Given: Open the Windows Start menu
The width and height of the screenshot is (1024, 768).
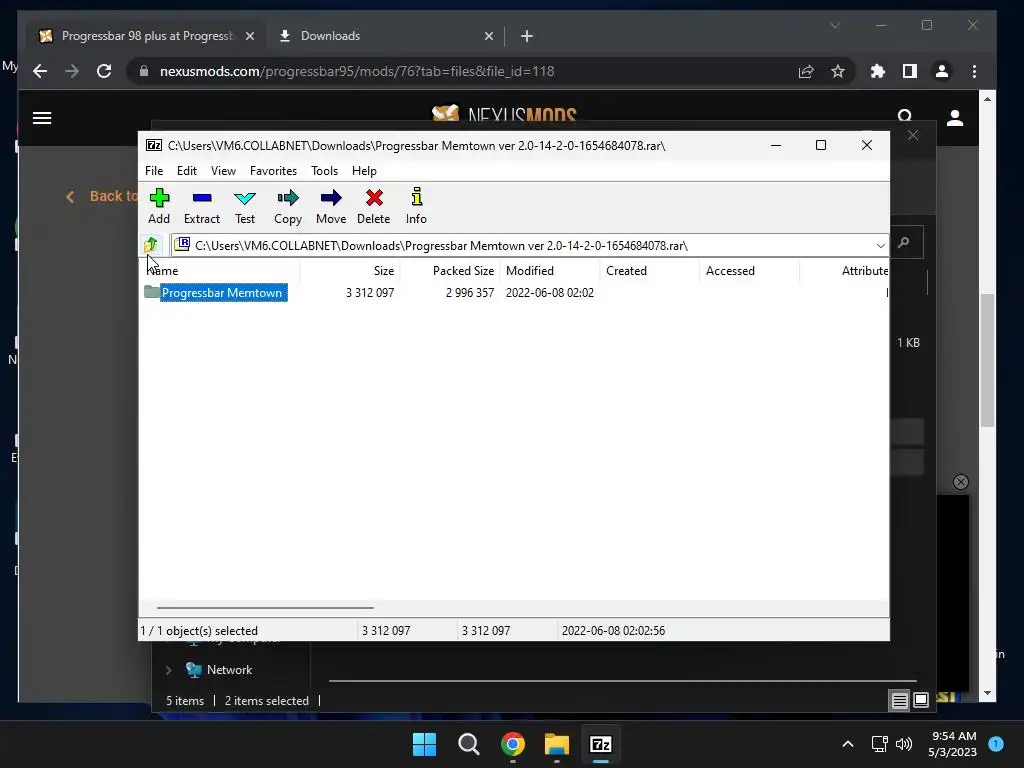Looking at the screenshot, I should coord(424,744).
